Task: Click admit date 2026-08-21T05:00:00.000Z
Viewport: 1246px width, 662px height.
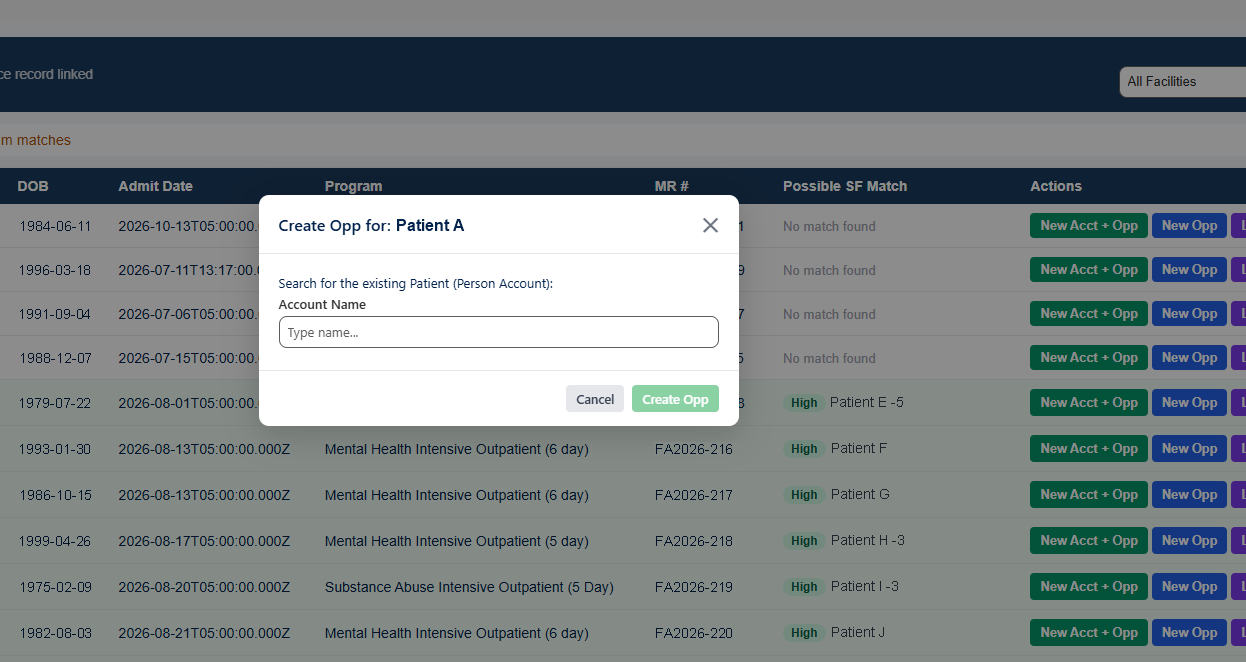Action: tap(204, 633)
